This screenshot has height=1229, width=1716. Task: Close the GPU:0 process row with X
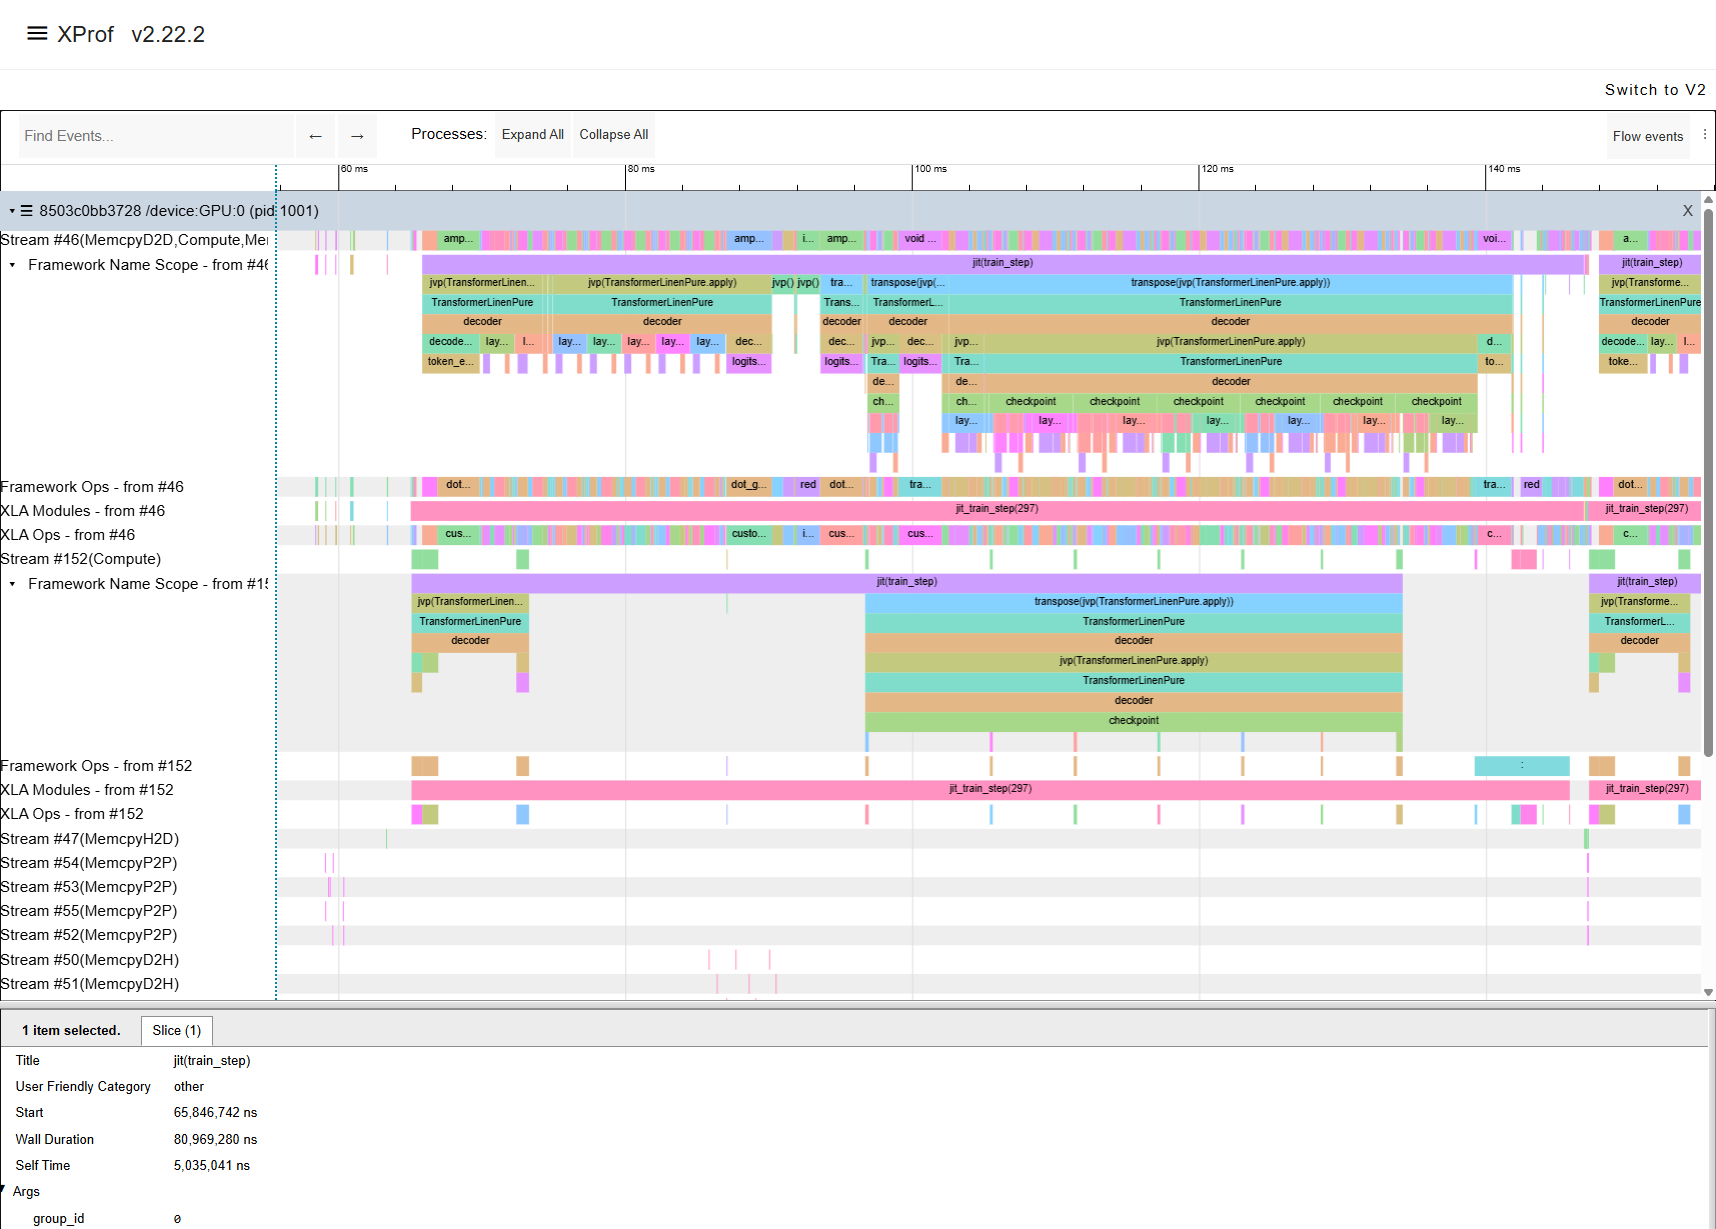(x=1688, y=211)
